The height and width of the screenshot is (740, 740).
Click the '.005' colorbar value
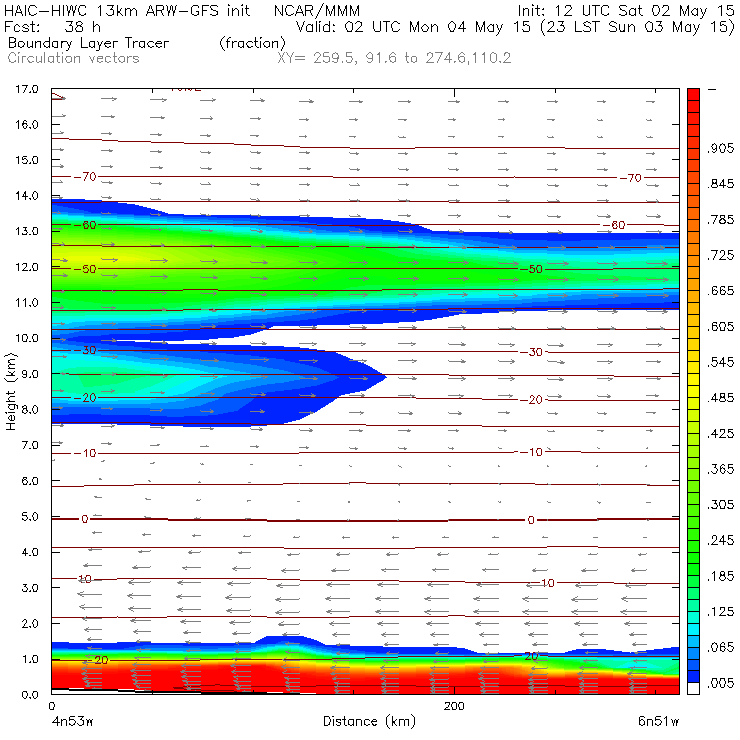721,683
